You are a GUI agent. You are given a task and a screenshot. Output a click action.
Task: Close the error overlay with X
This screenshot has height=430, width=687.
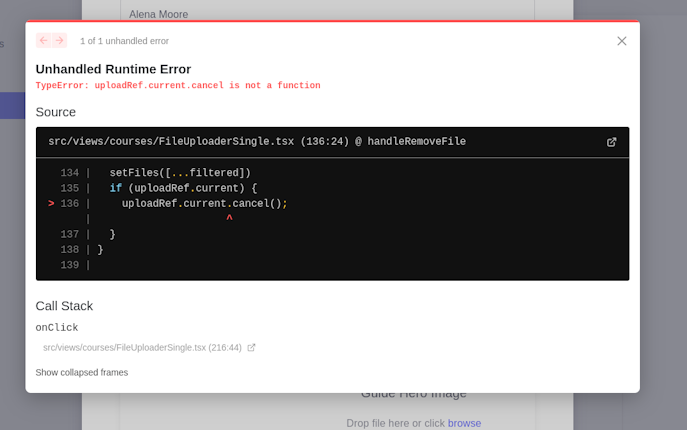621,41
